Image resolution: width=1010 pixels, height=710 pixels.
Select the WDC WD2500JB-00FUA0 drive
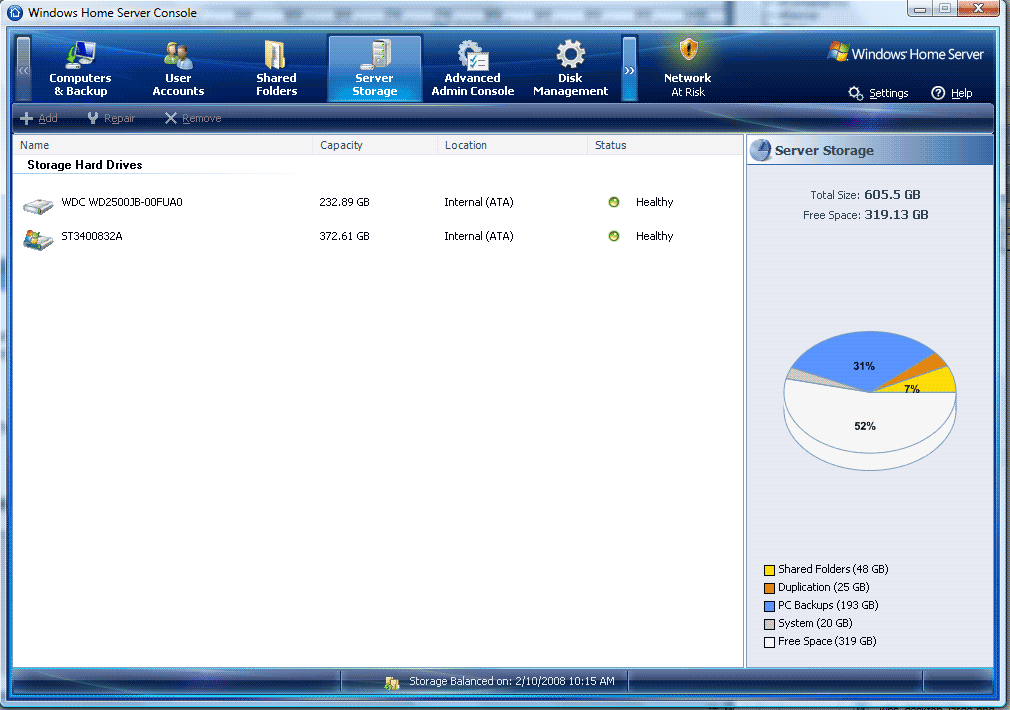click(x=377, y=203)
